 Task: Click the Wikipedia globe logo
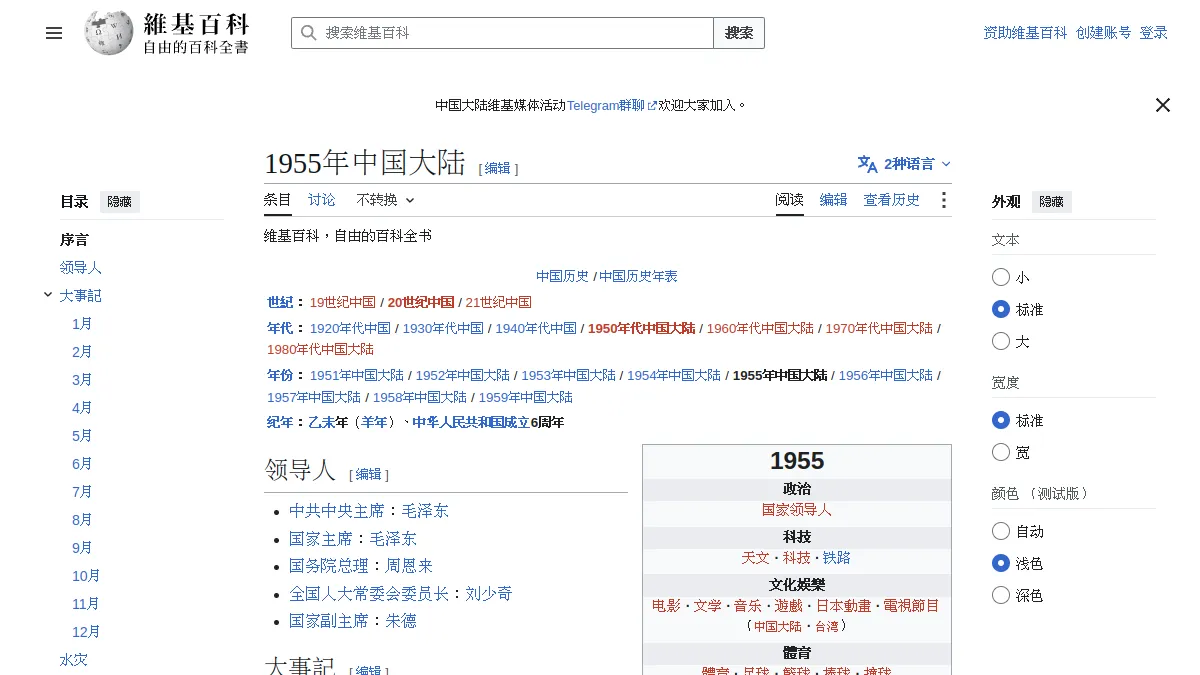coord(109,33)
